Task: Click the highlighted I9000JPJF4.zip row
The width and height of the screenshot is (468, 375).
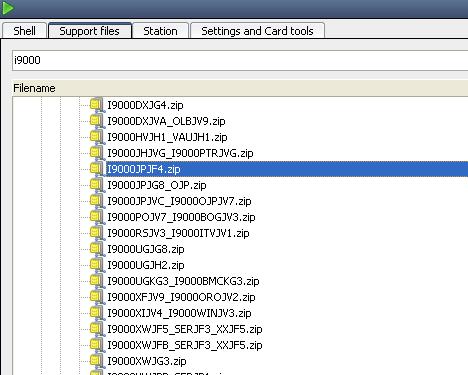Action: tap(287, 169)
